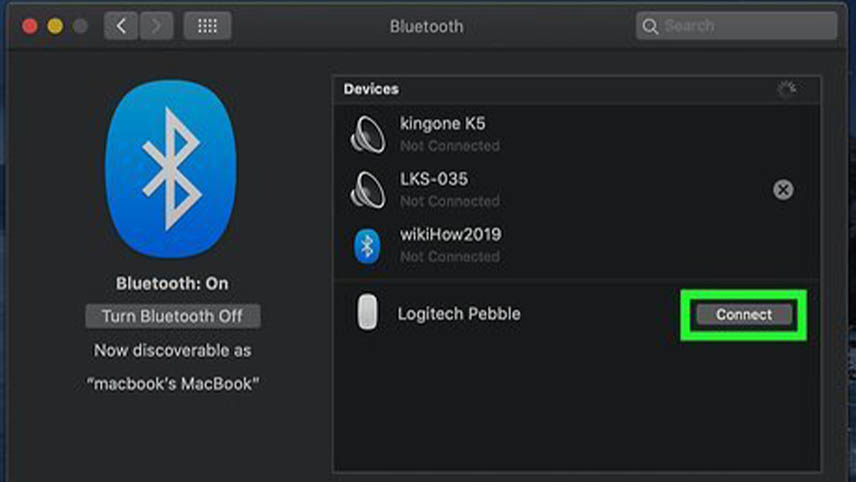The height and width of the screenshot is (482, 856).
Task: Click the Search field
Action: (736, 26)
